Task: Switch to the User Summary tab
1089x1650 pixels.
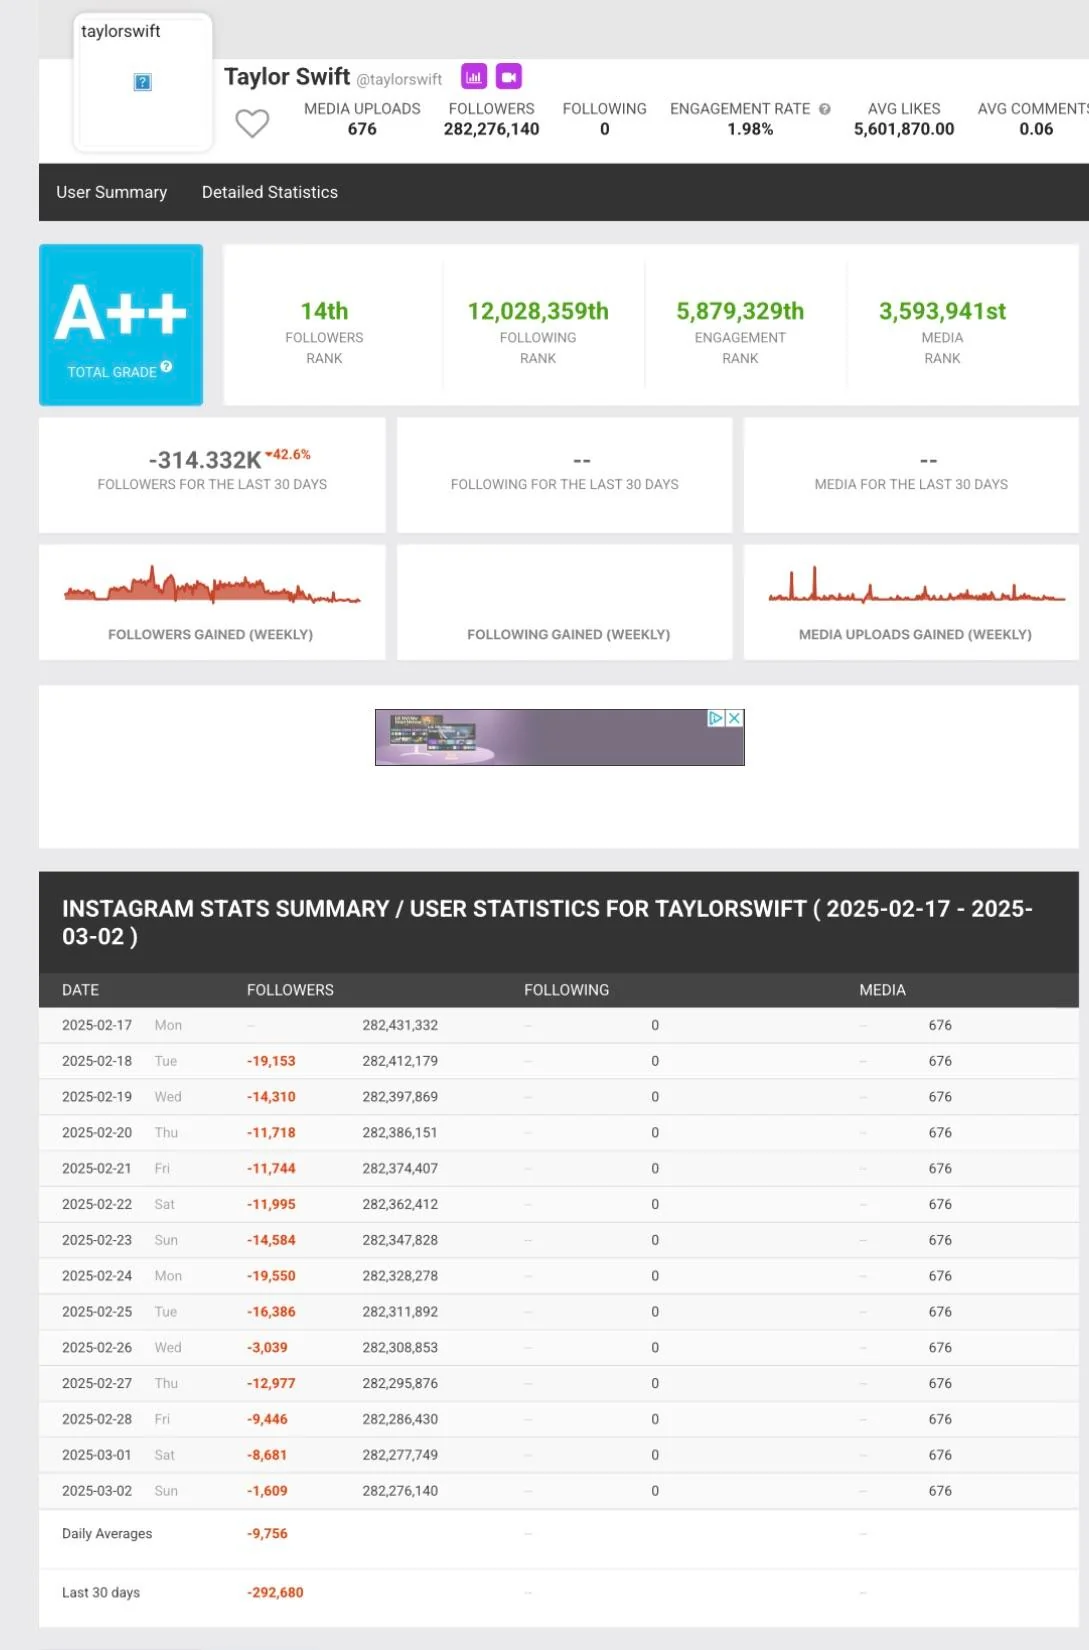Action: coord(112,192)
